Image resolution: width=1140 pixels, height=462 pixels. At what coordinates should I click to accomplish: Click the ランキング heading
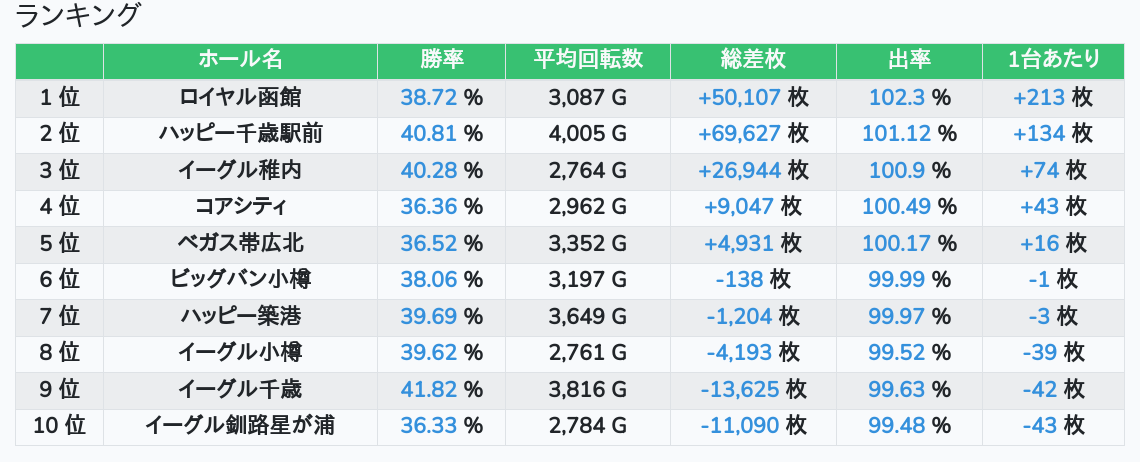point(79,16)
